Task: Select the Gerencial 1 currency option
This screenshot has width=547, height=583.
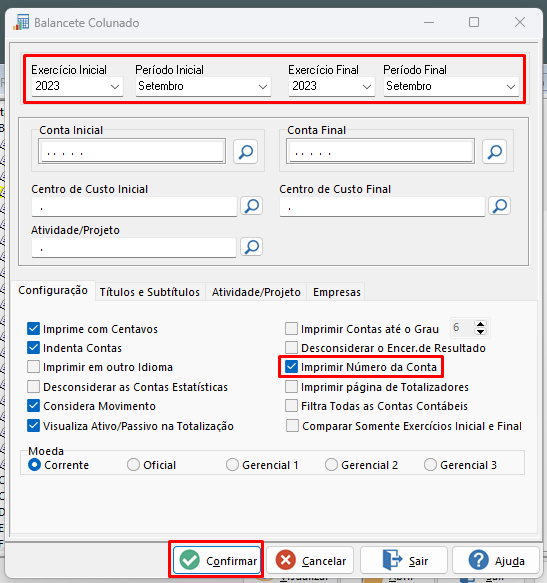Action: (232, 465)
